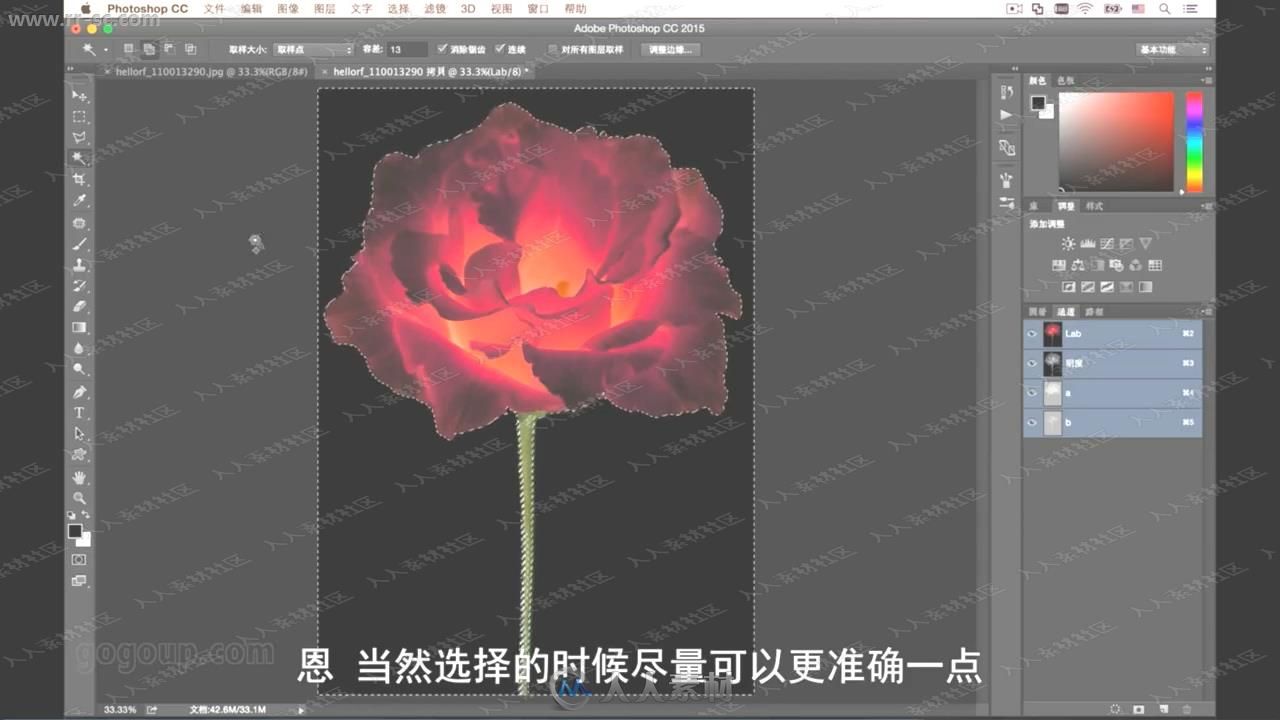The image size is (1280, 720).
Task: Select the Blur tool
Action: [x=79, y=348]
